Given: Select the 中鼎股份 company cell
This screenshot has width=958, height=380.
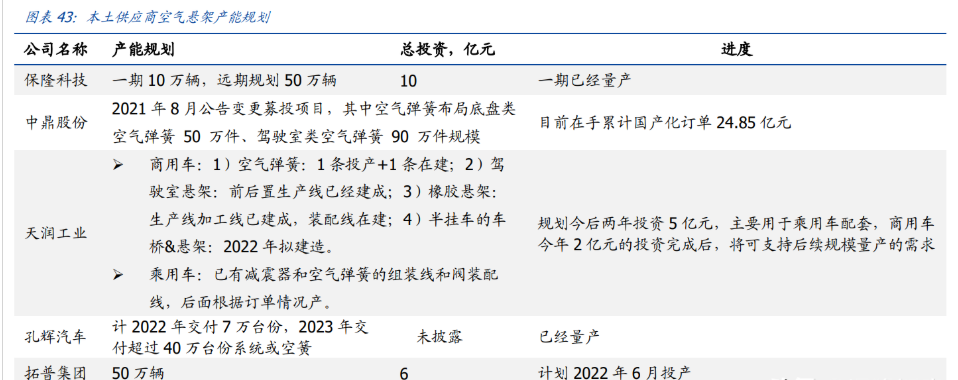Looking at the screenshot, I should (x=56, y=123).
